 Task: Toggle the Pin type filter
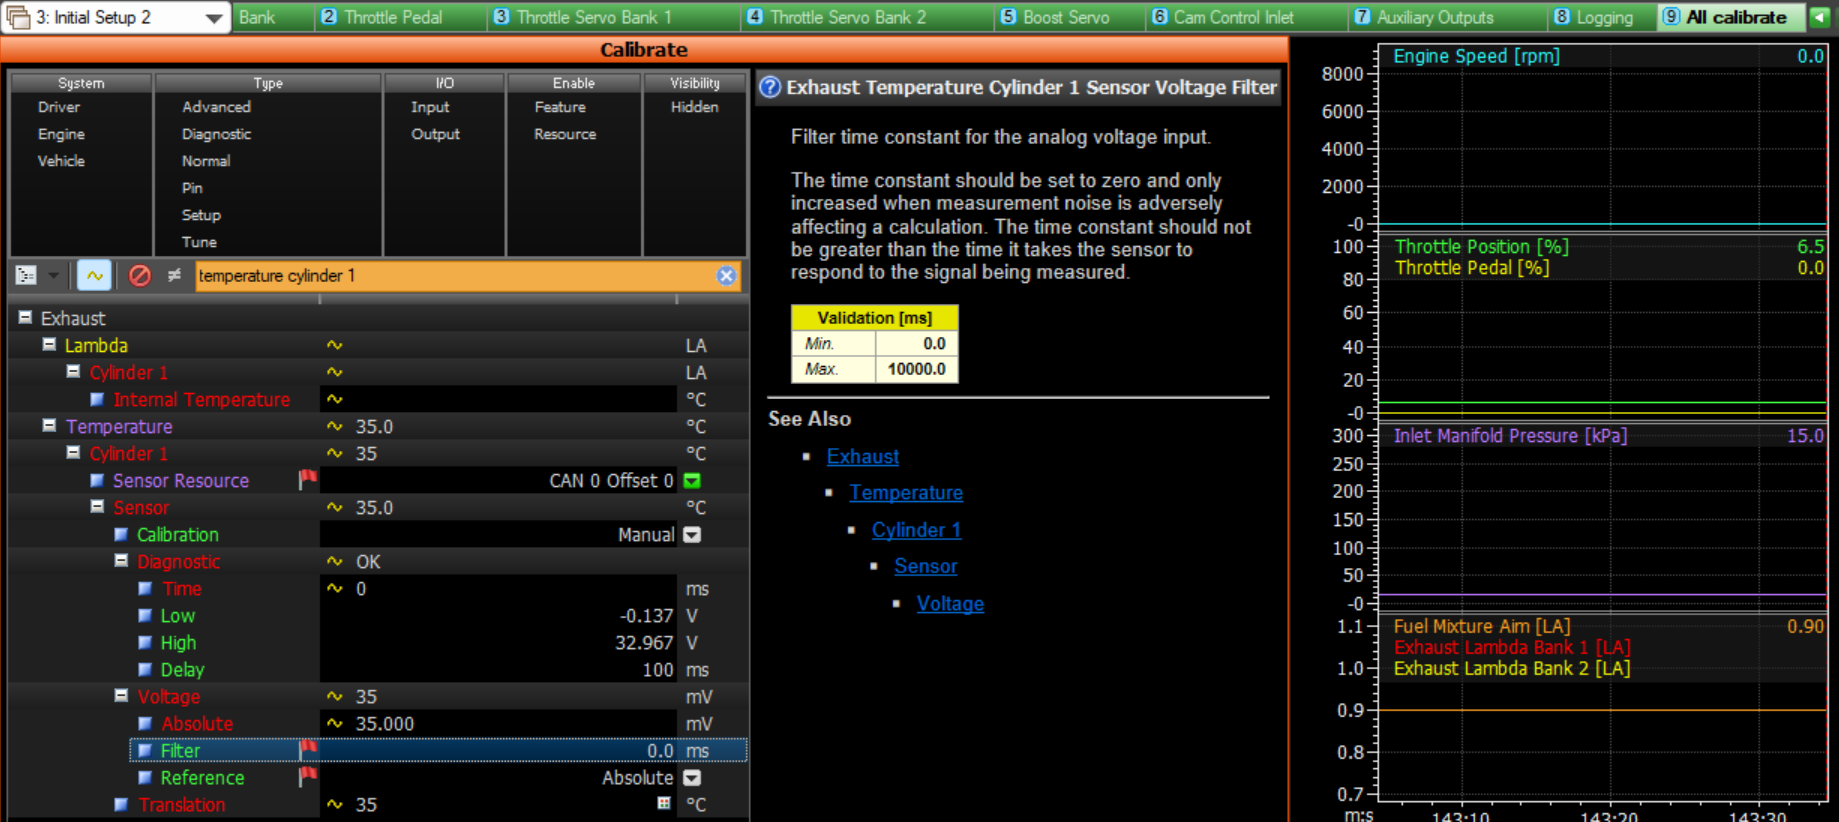coord(192,188)
